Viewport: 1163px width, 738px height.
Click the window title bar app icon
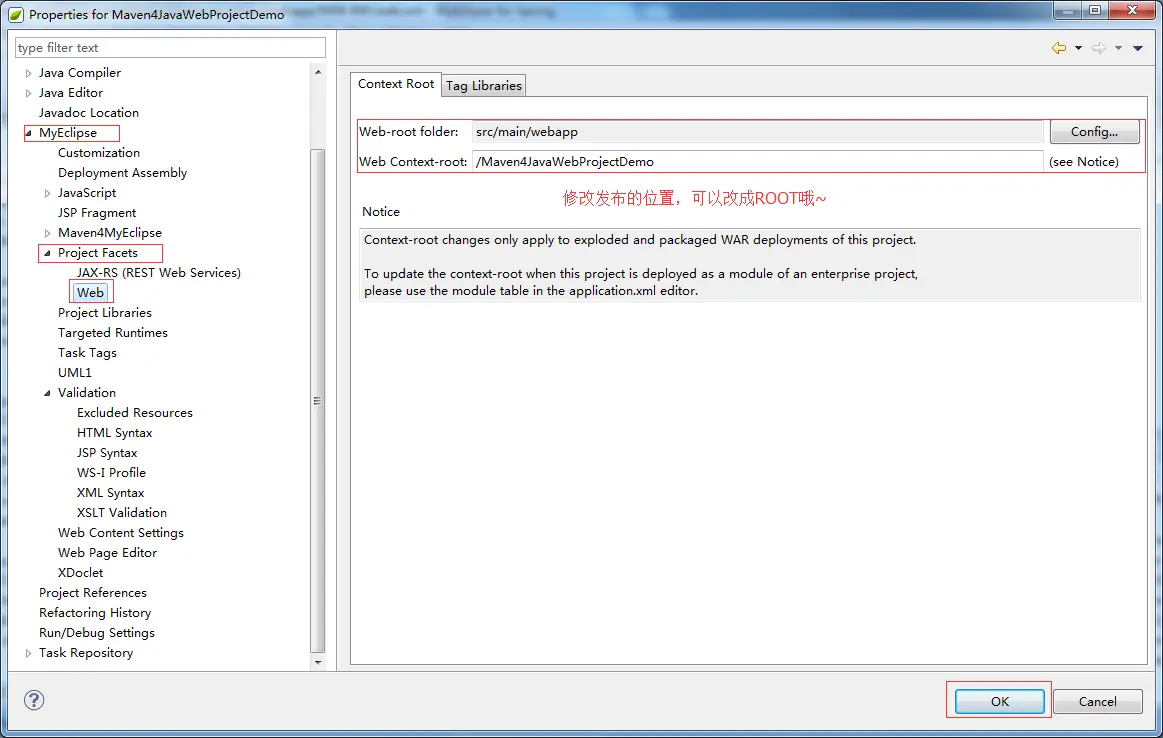16,14
